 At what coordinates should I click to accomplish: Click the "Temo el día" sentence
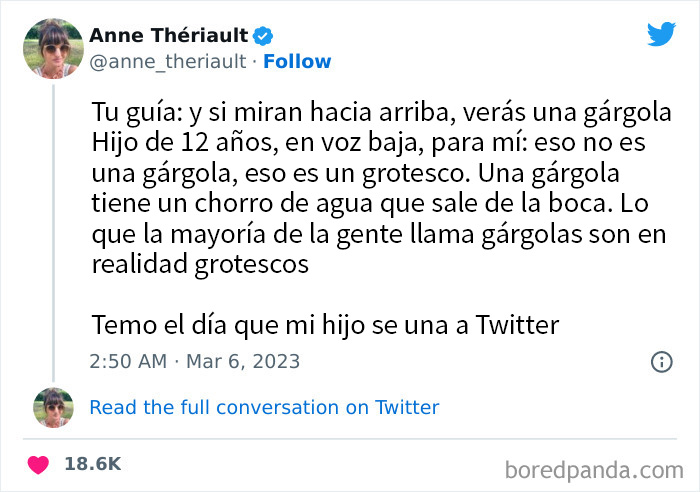(x=324, y=324)
